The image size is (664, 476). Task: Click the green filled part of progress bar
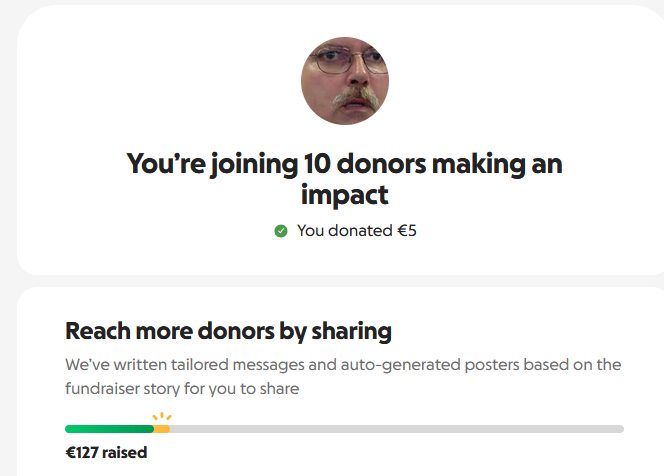108,429
